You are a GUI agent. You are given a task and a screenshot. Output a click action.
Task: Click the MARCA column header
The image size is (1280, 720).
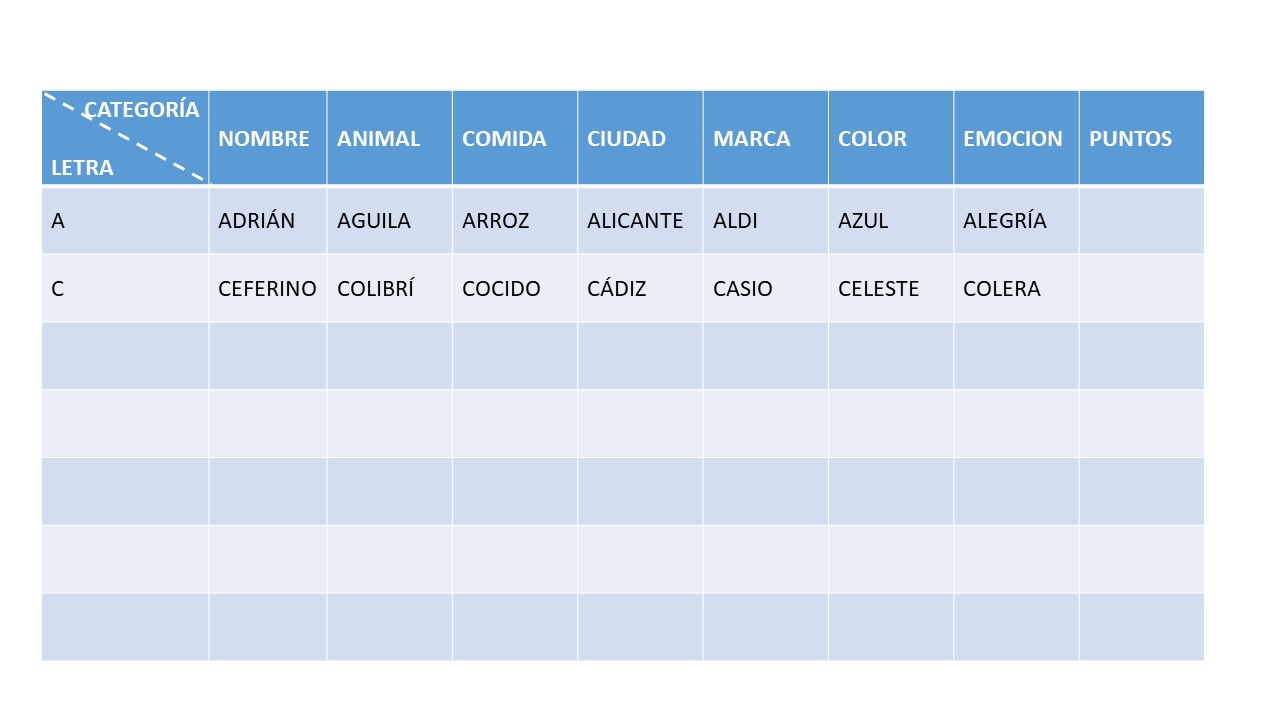766,138
